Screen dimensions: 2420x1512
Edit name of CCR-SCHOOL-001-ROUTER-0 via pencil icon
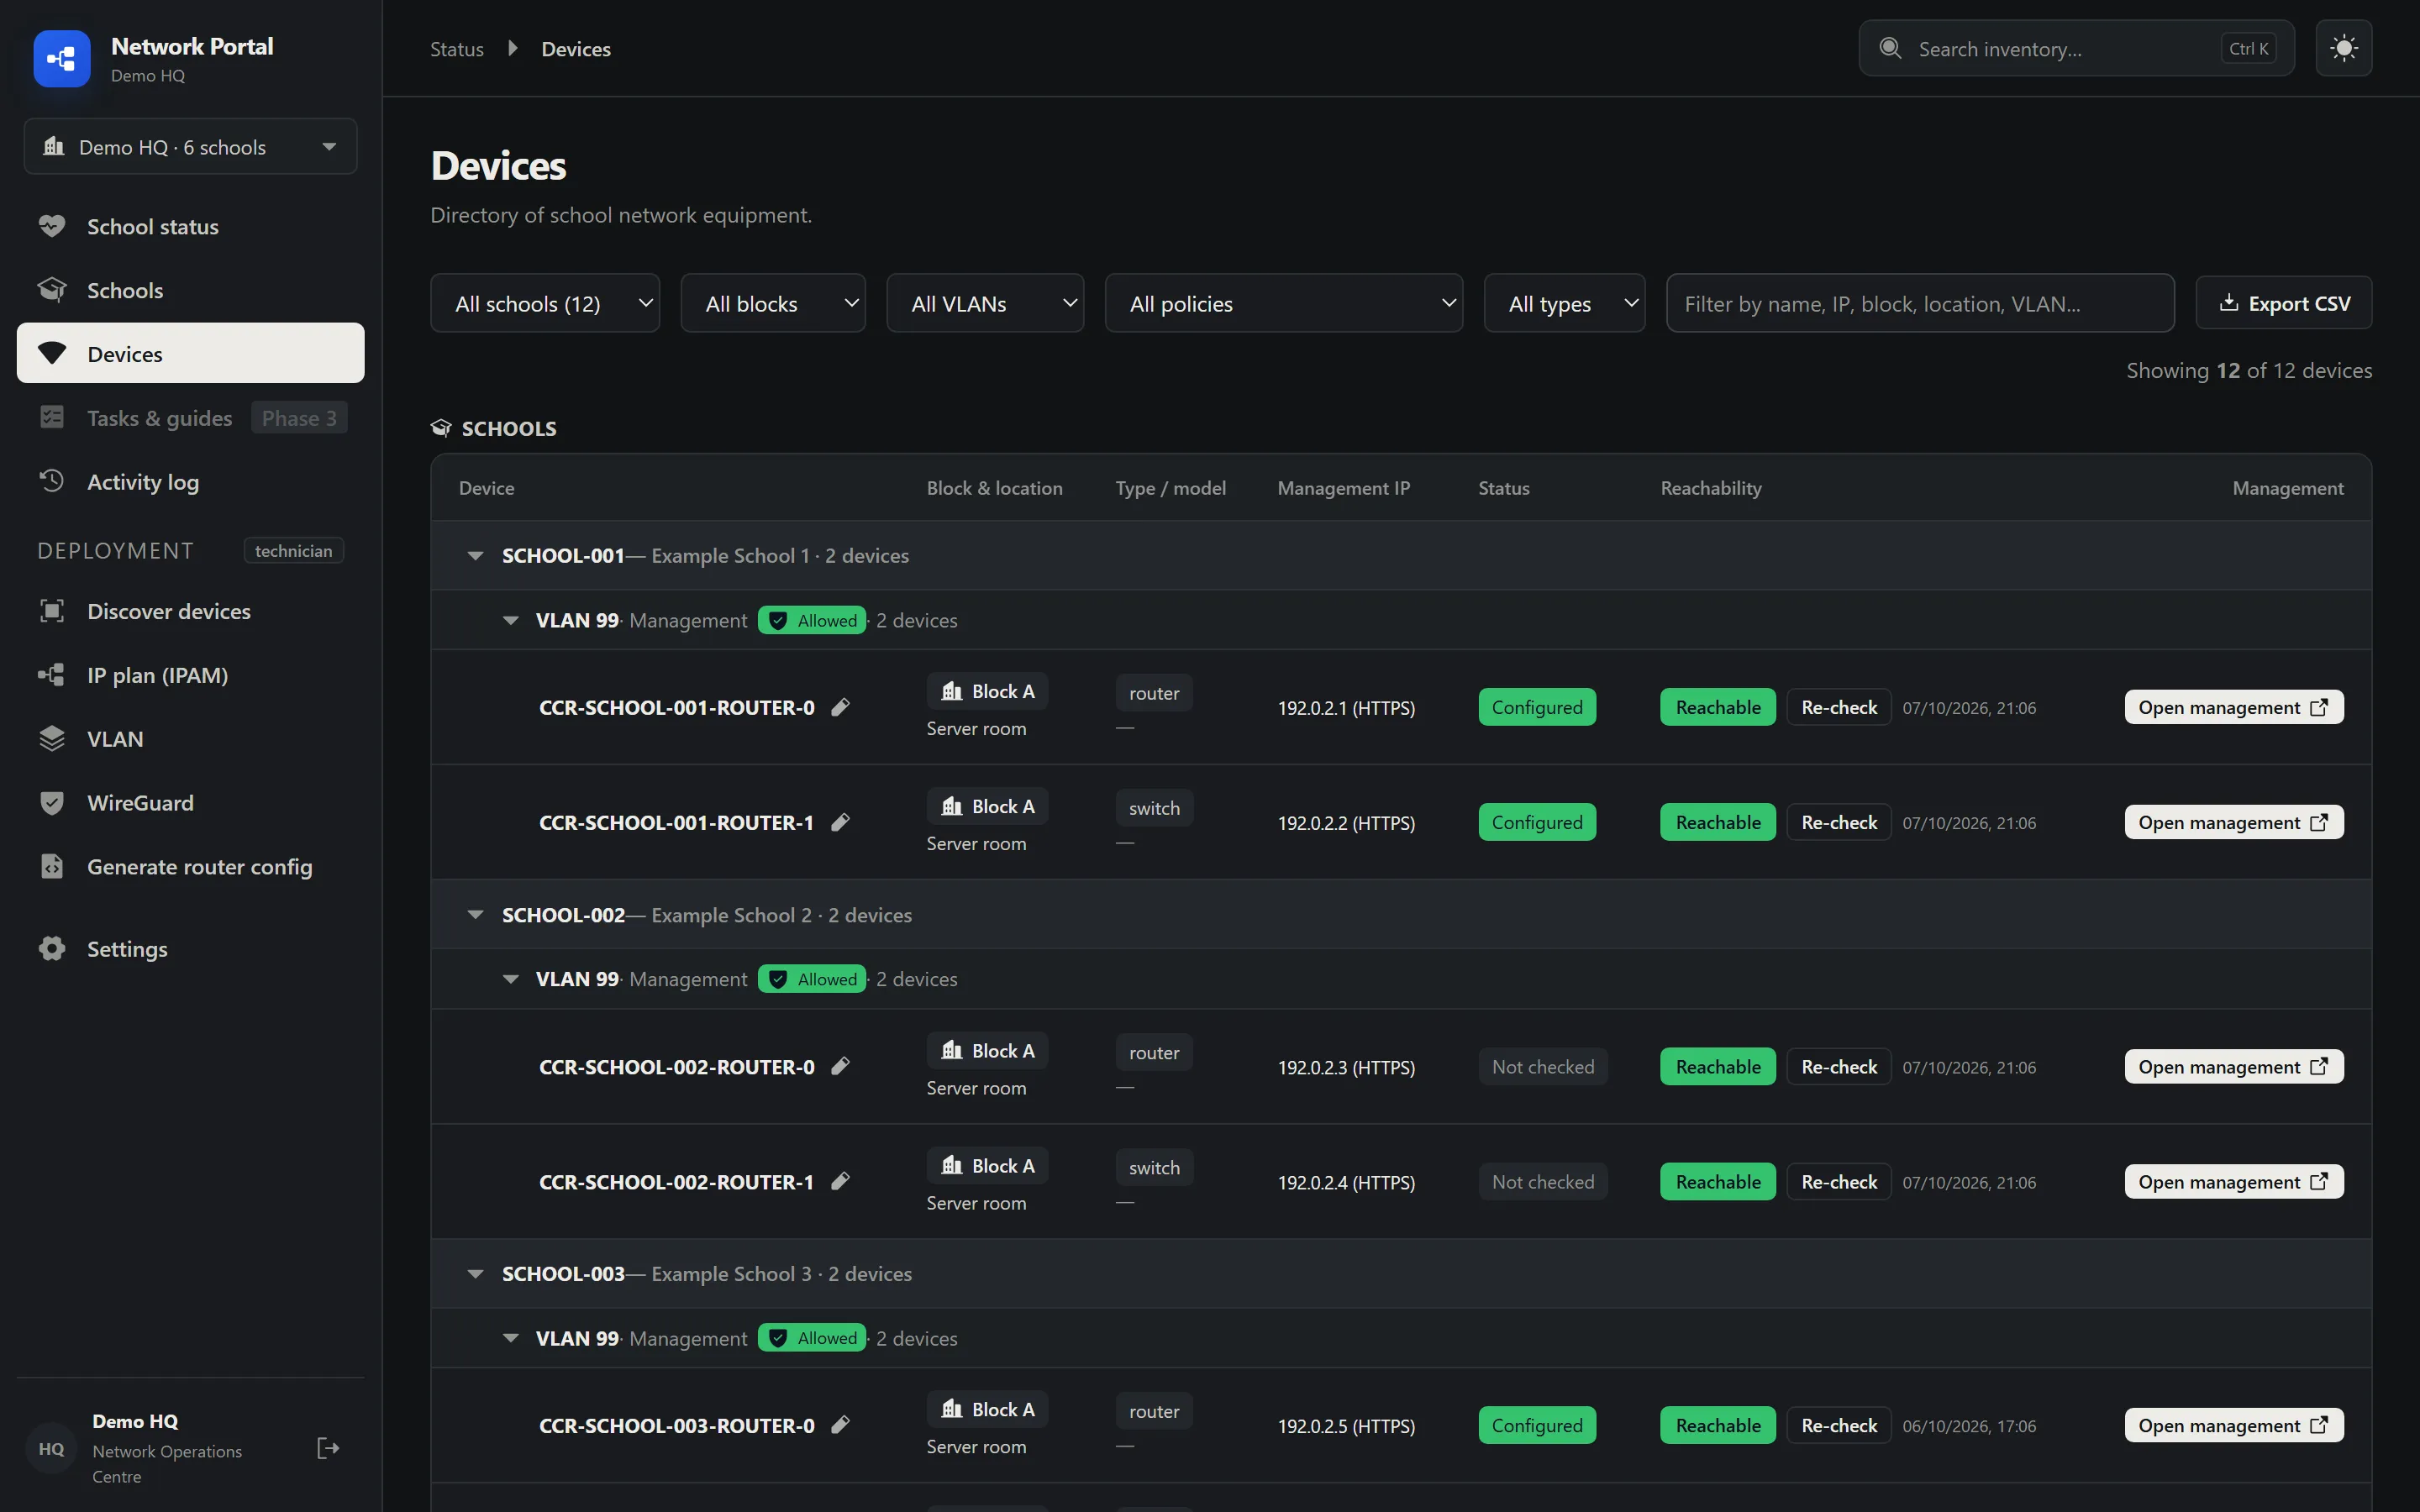[840, 707]
